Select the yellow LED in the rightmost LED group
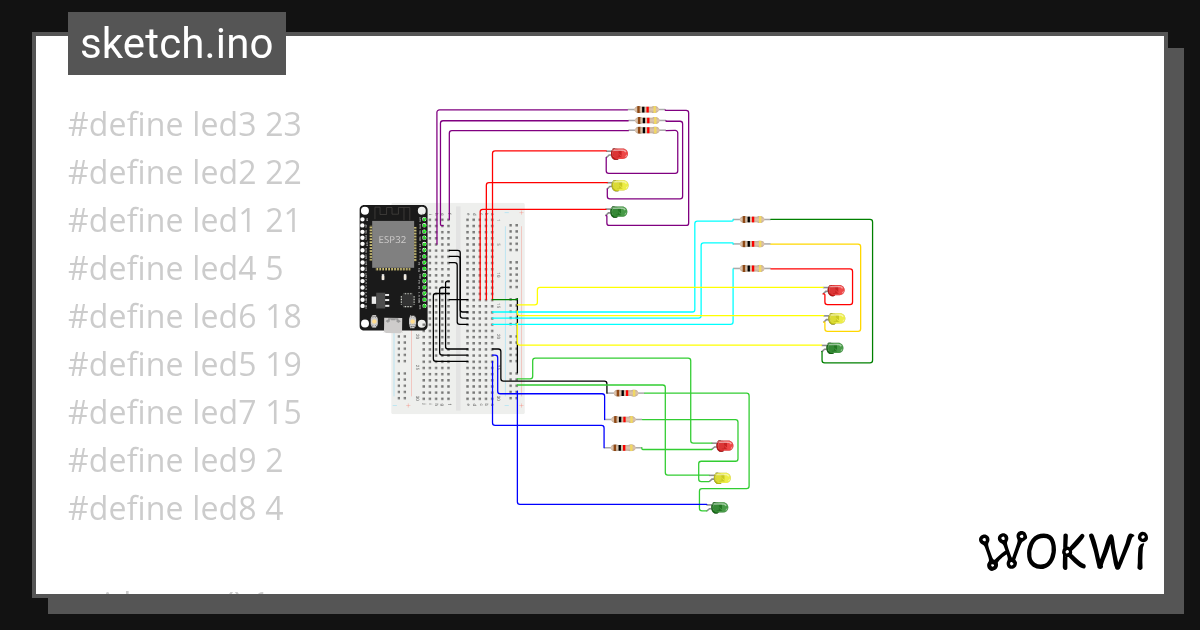The width and height of the screenshot is (1200, 630). click(x=835, y=318)
